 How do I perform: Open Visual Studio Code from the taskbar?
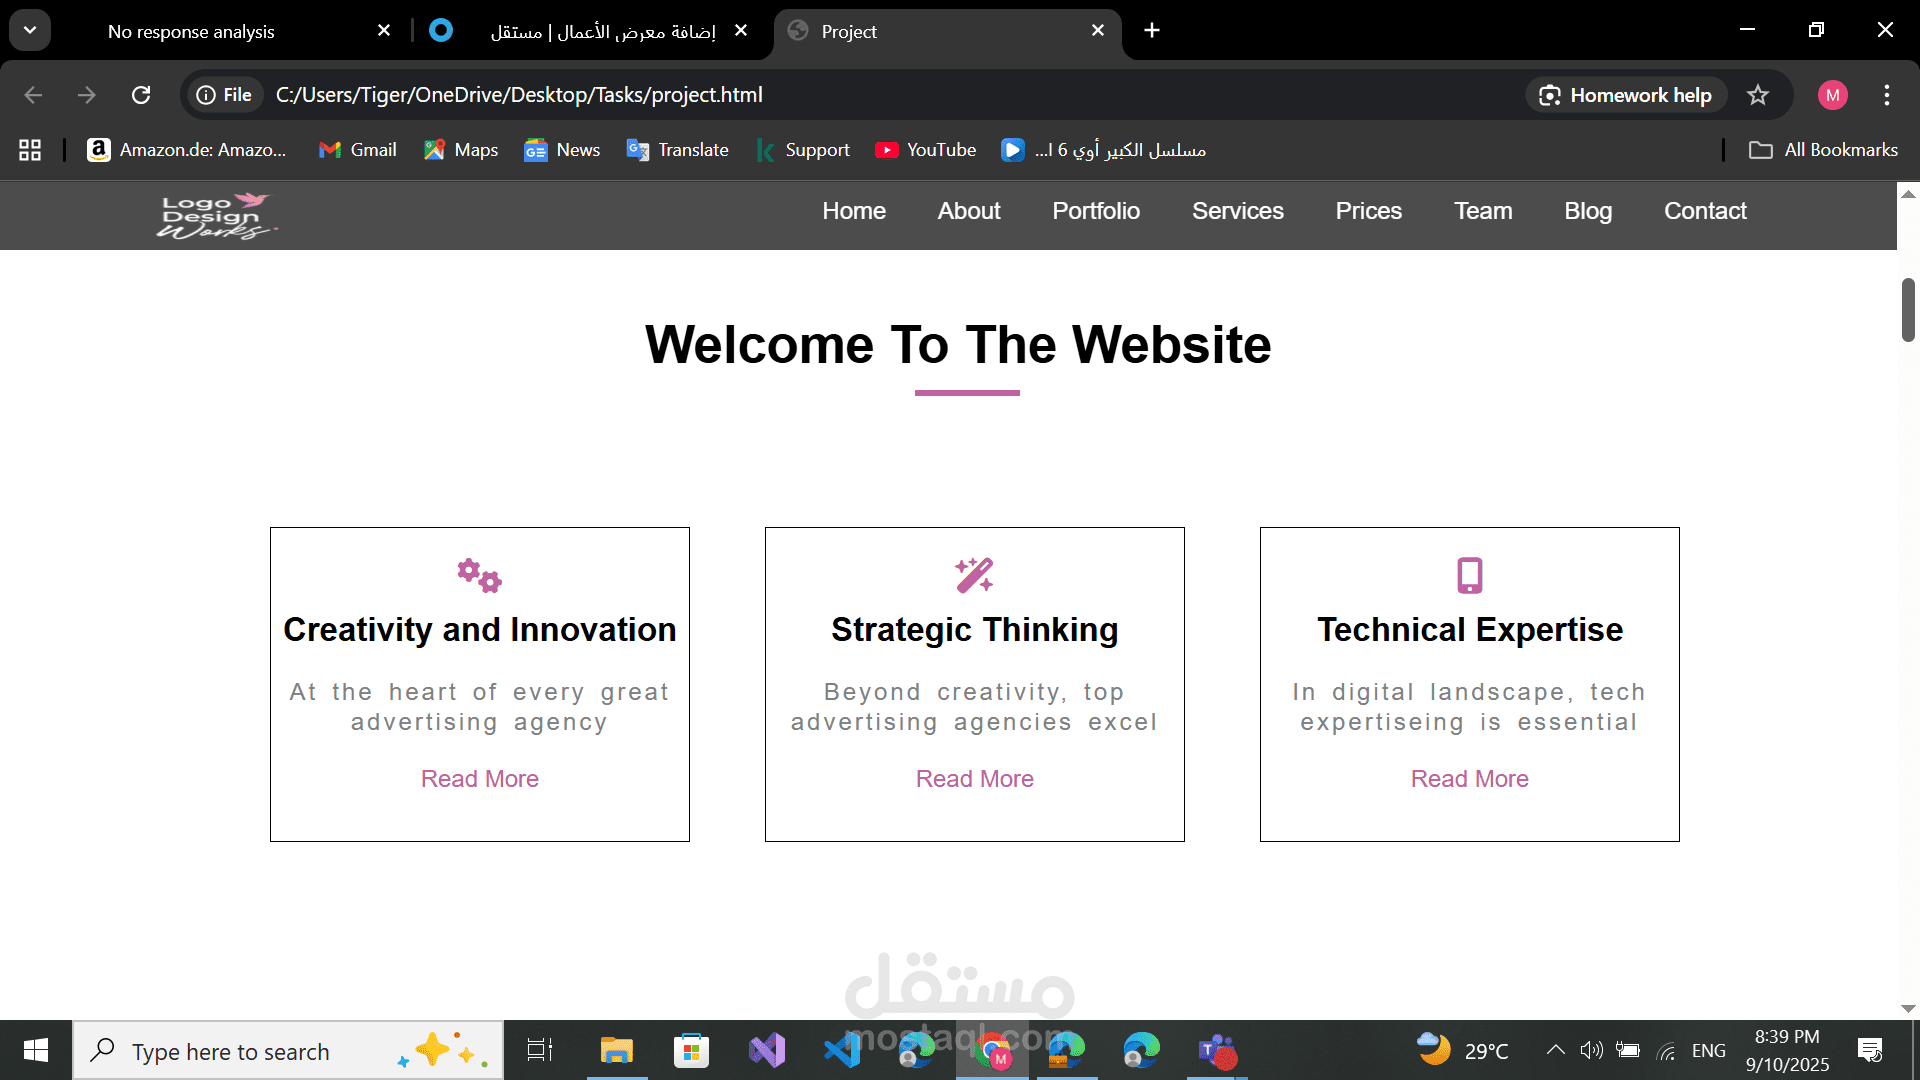point(842,1050)
